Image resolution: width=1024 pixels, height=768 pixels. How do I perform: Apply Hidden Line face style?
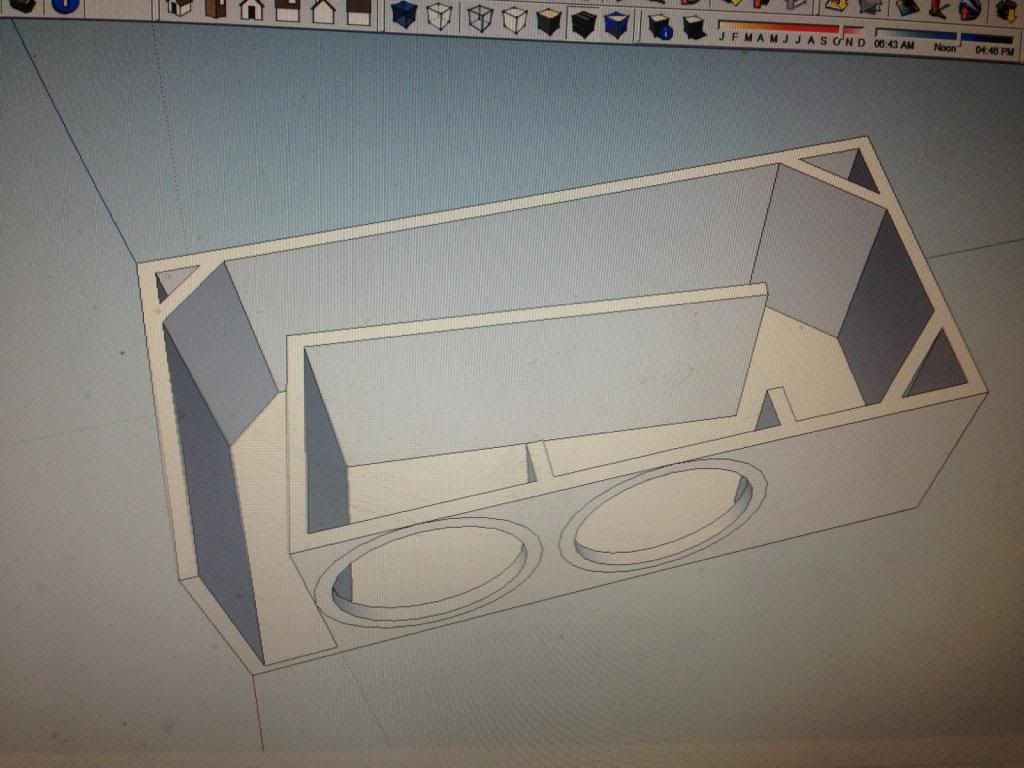514,19
